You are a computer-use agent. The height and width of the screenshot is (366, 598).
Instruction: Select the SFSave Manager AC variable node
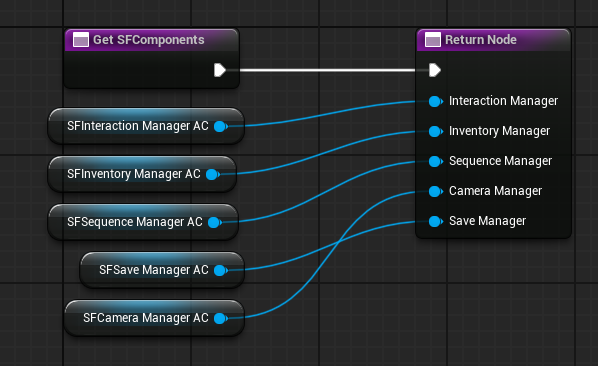point(162,270)
